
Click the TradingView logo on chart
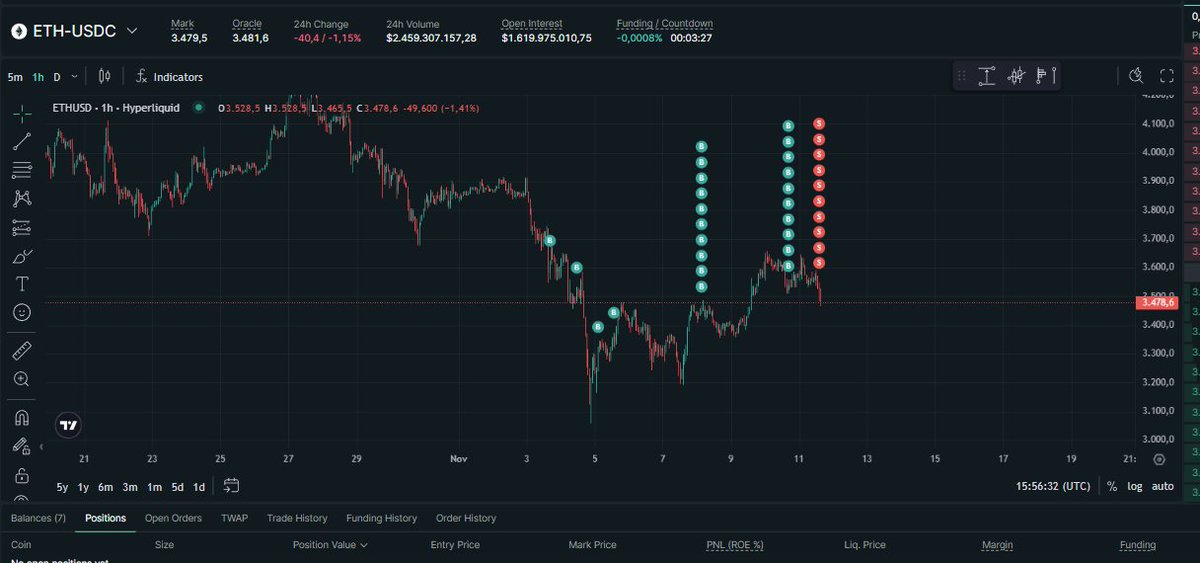(x=68, y=425)
